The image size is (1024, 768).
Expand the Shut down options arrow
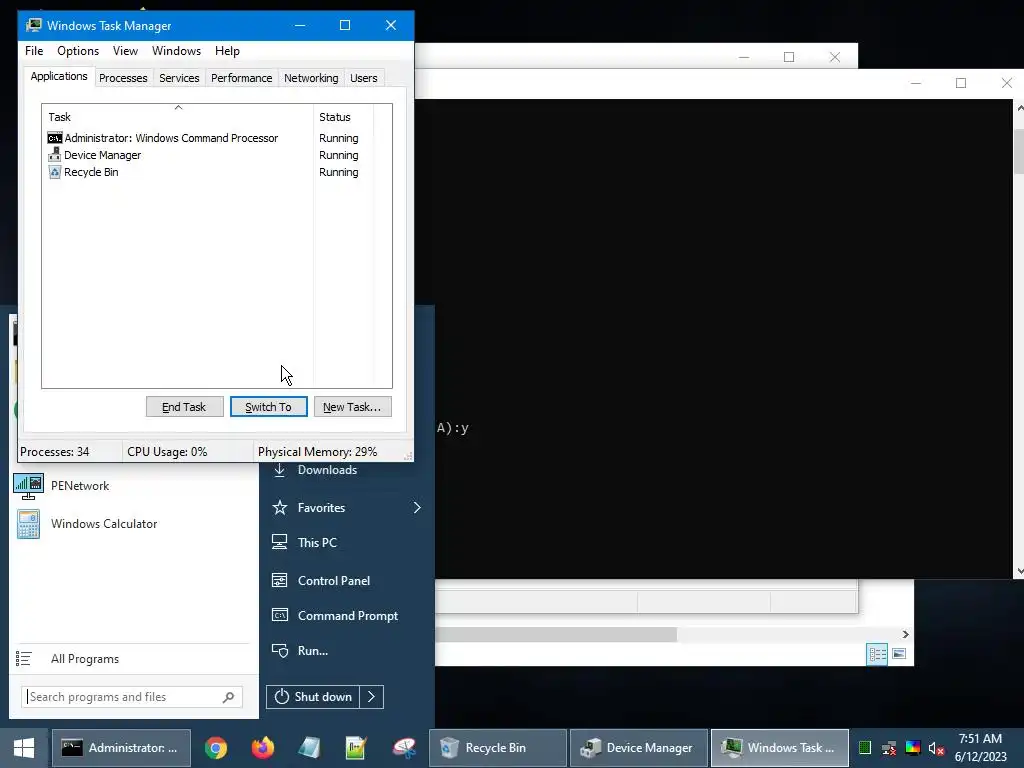click(x=372, y=697)
